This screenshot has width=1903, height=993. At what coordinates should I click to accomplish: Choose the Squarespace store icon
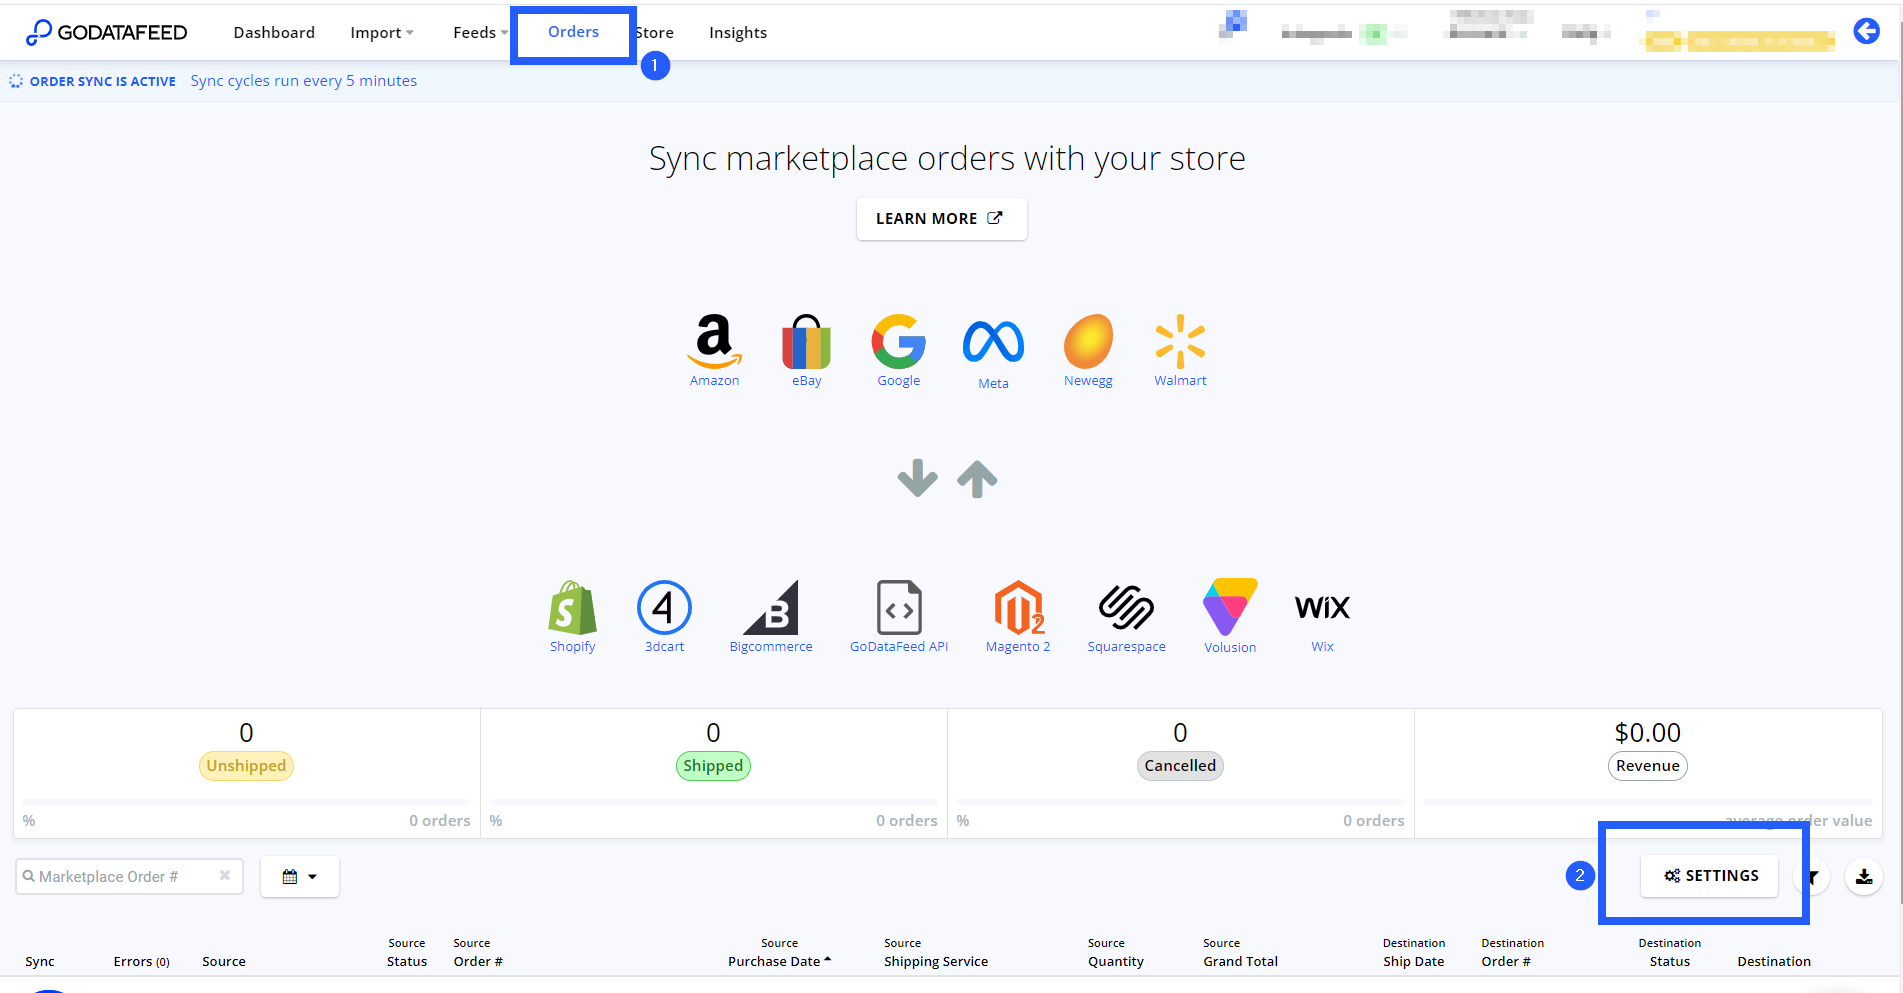pos(1126,607)
